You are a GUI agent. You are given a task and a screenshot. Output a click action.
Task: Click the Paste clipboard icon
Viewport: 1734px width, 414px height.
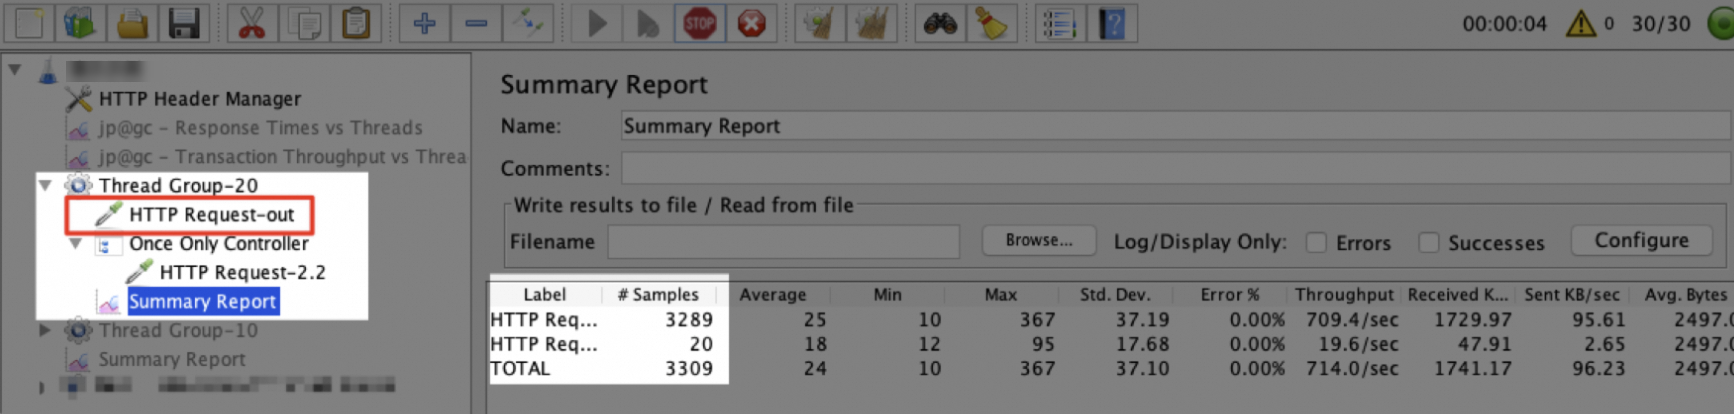356,23
